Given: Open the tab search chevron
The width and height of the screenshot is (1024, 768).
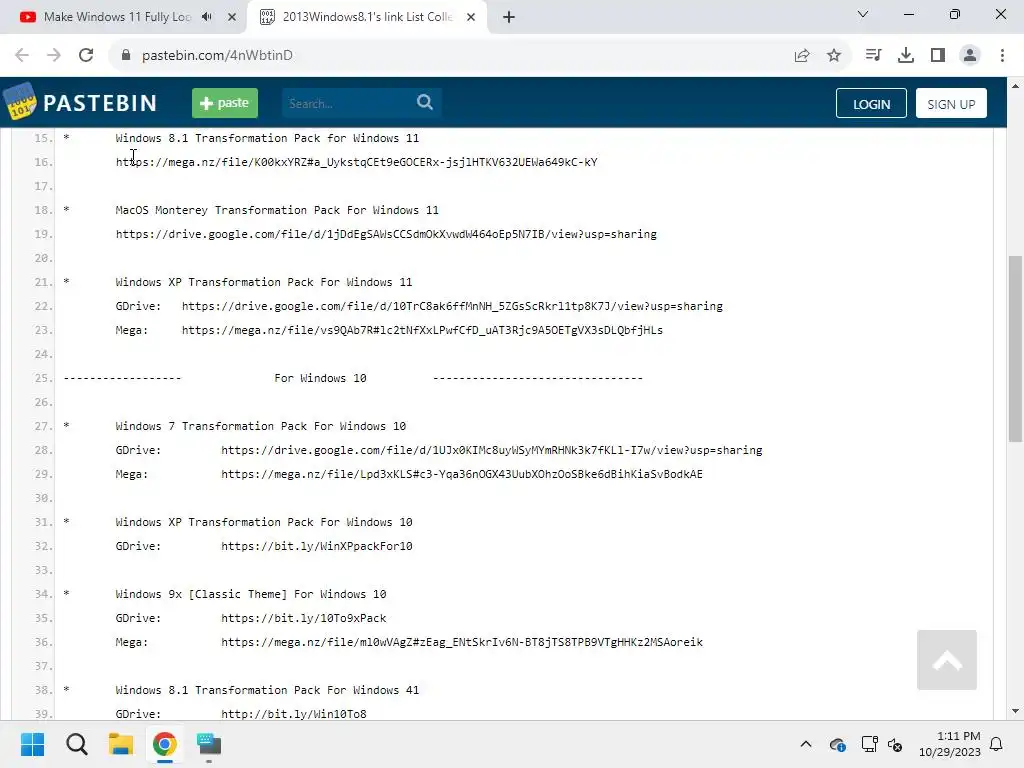Looking at the screenshot, I should pyautogui.click(x=863, y=14).
